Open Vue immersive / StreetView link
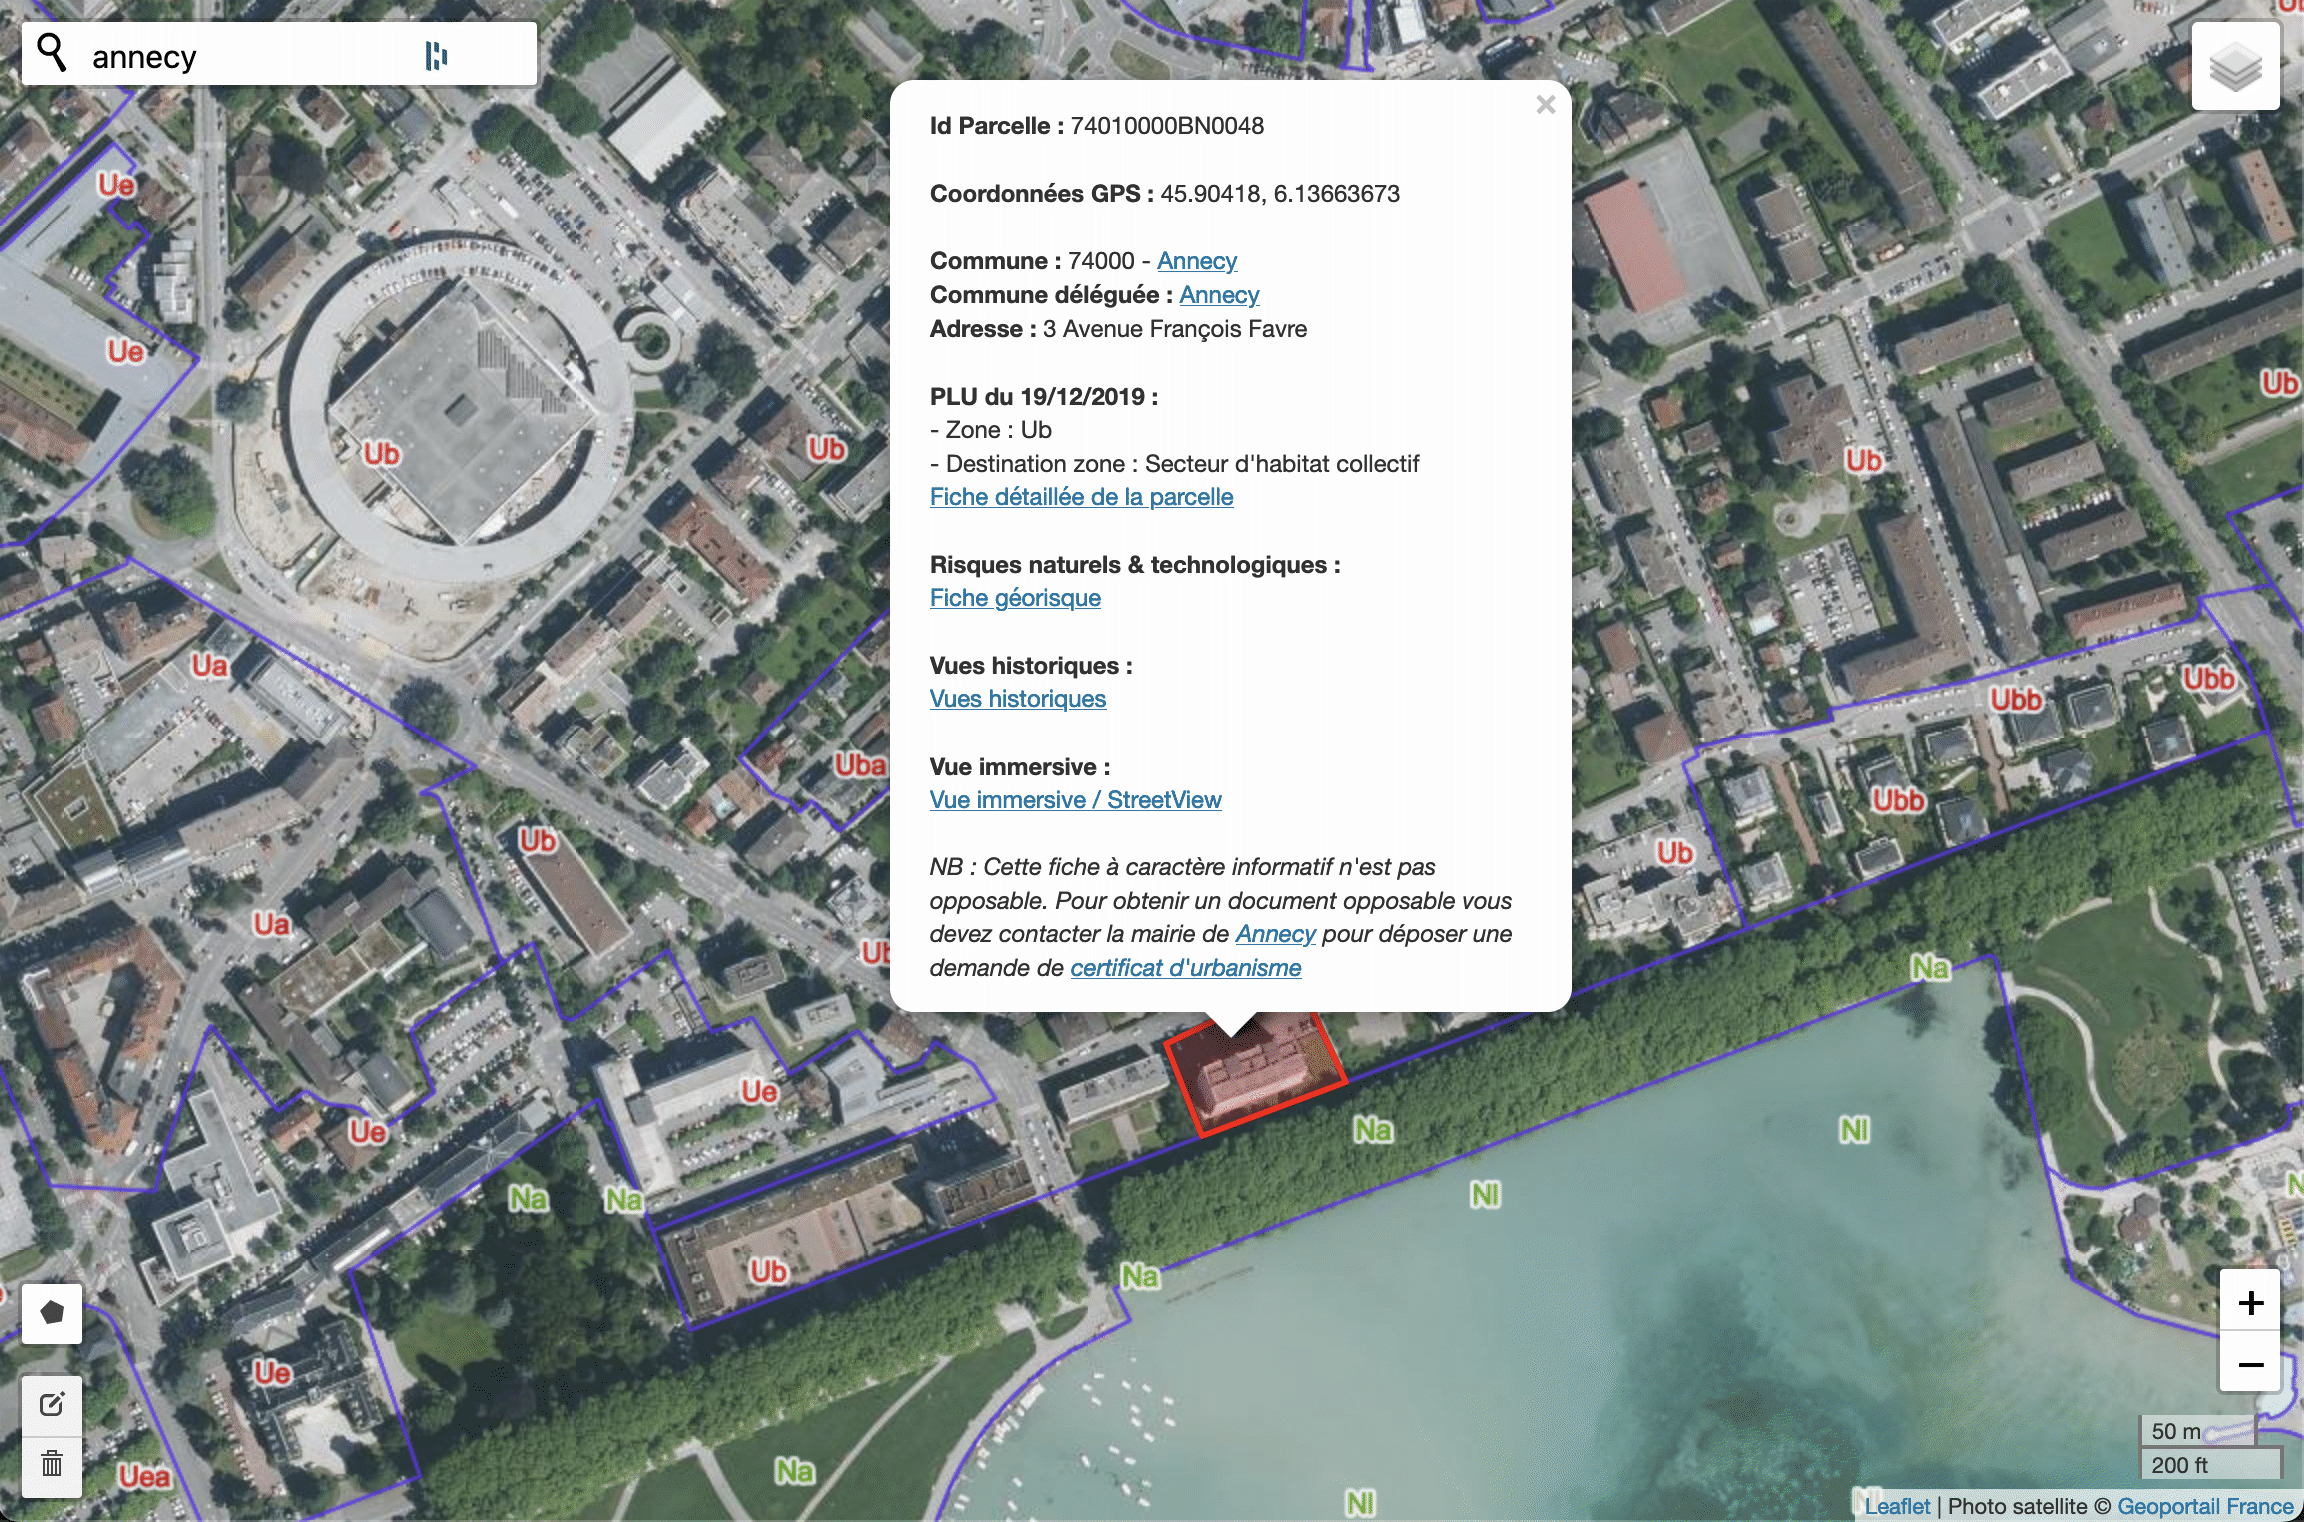The image size is (2304, 1522). tap(1075, 800)
